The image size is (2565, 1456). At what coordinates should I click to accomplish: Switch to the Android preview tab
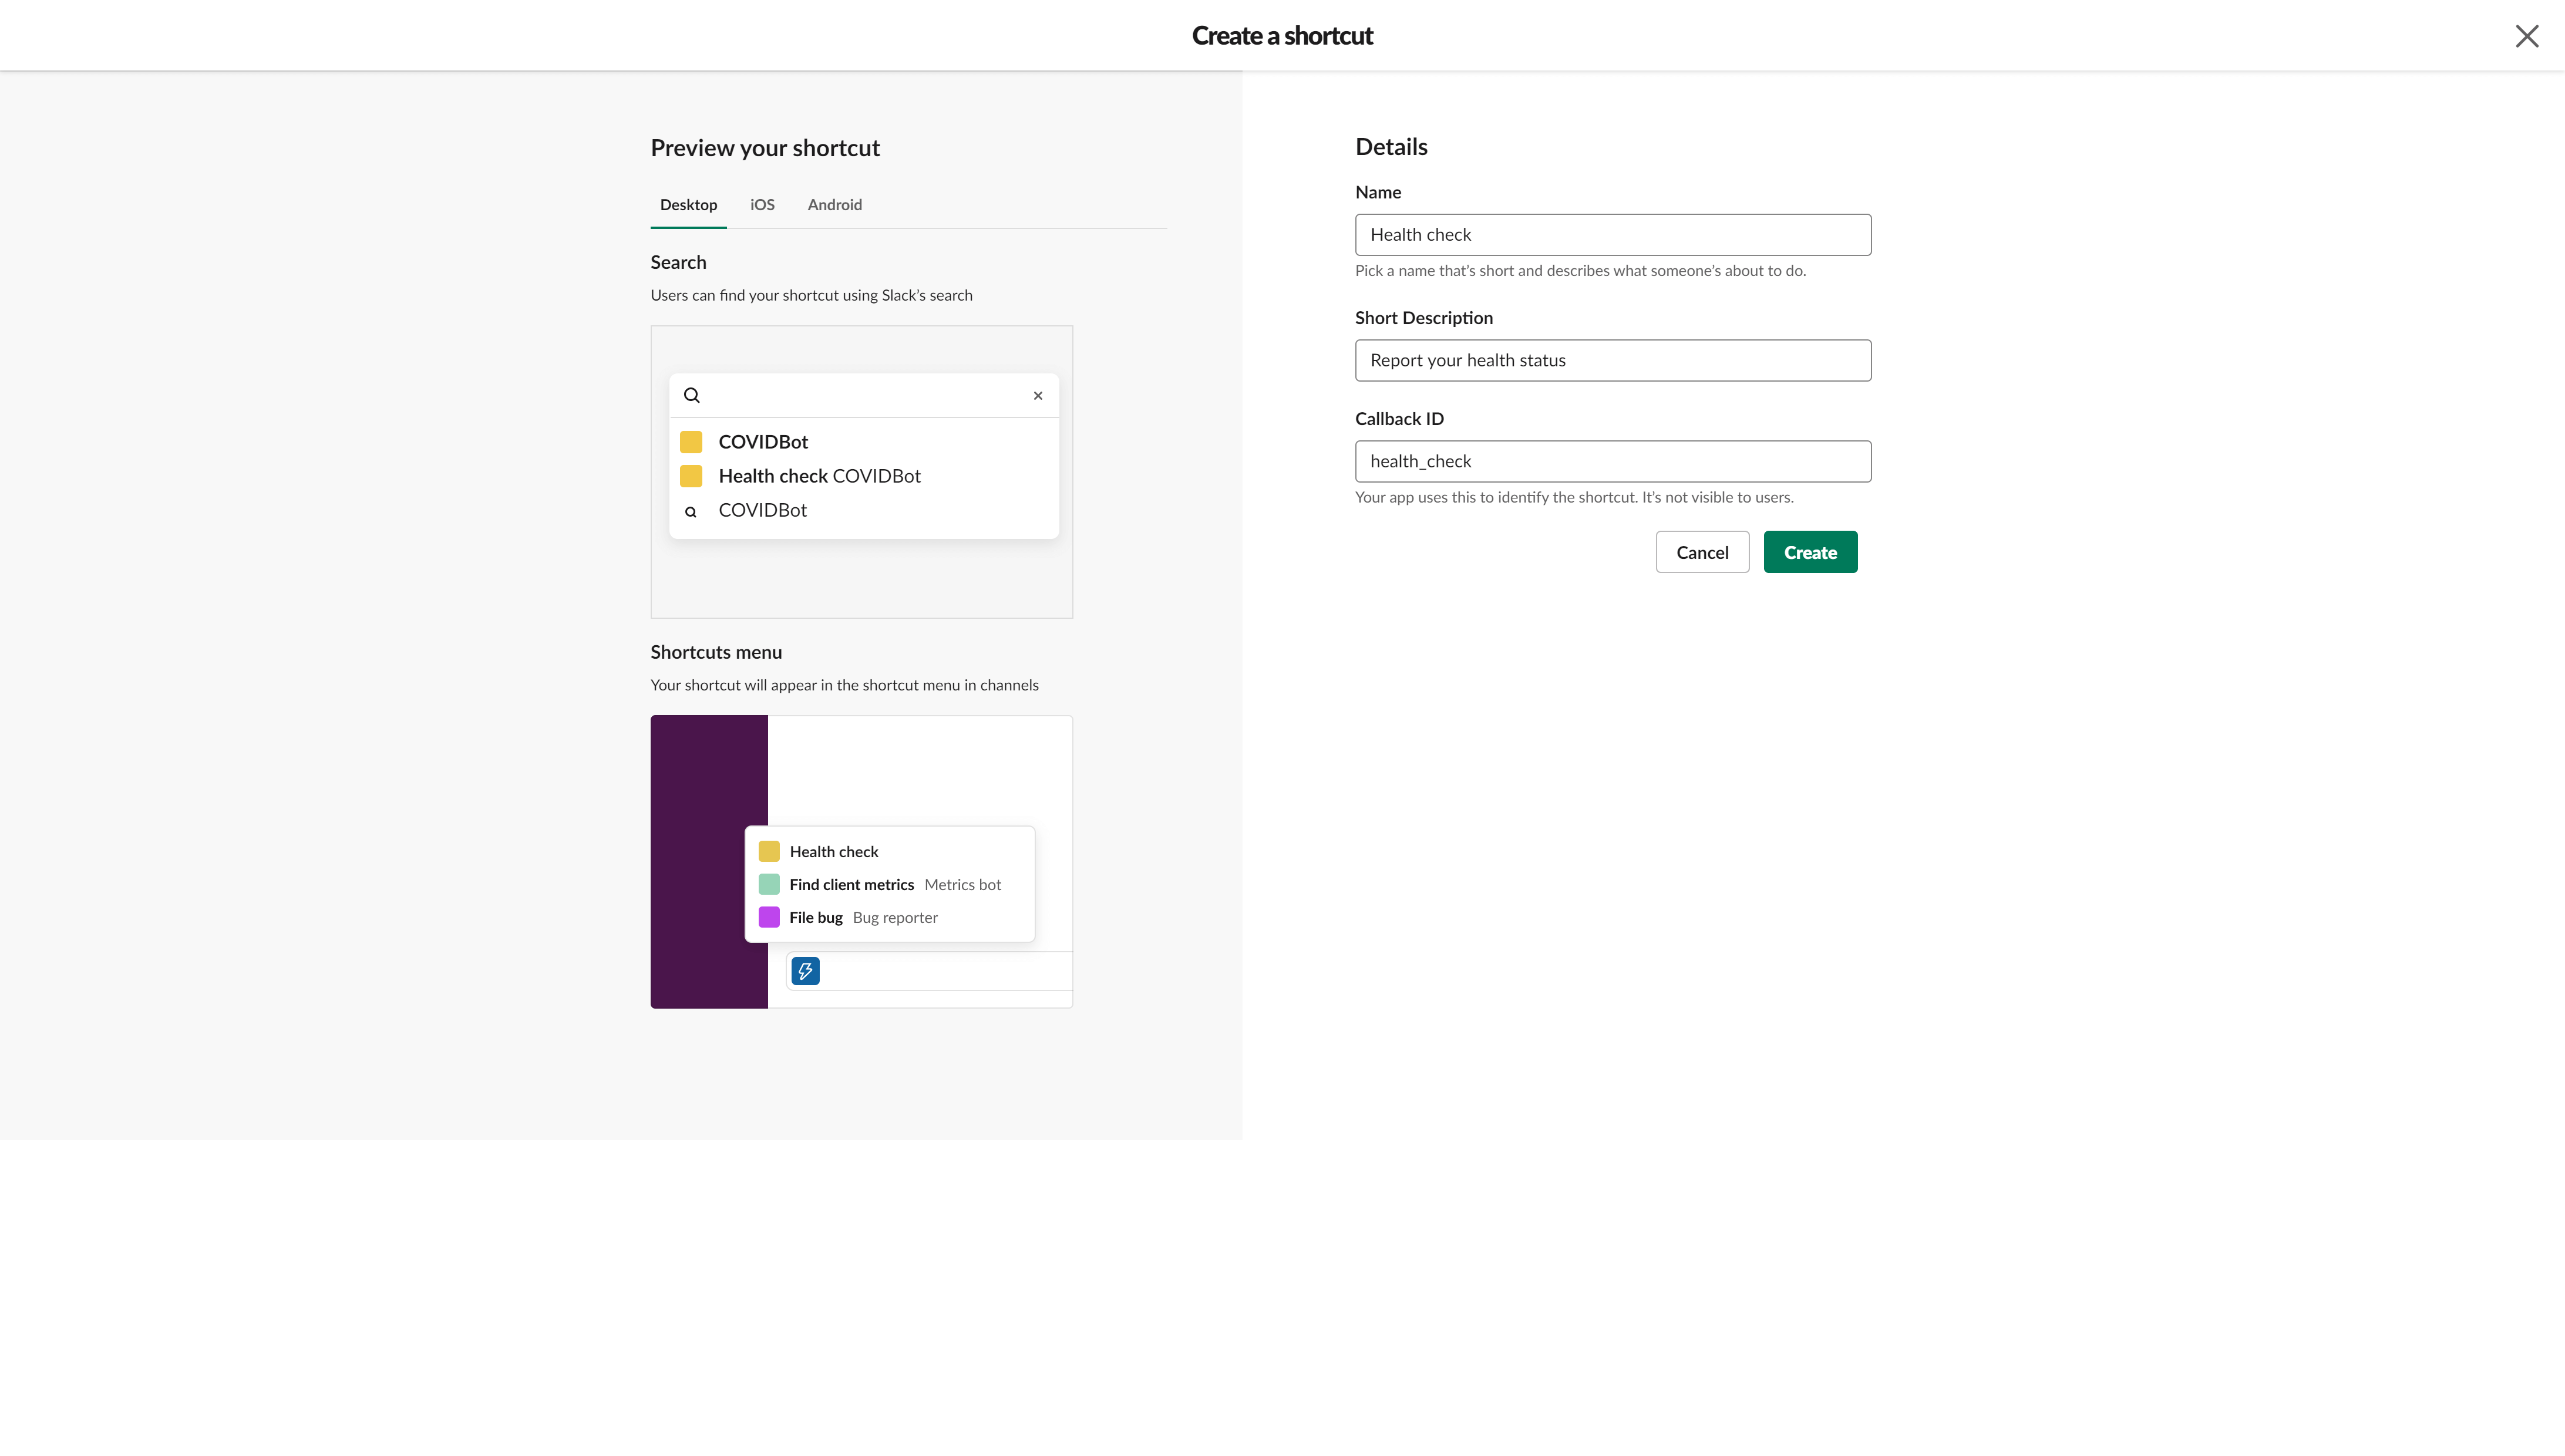click(834, 204)
